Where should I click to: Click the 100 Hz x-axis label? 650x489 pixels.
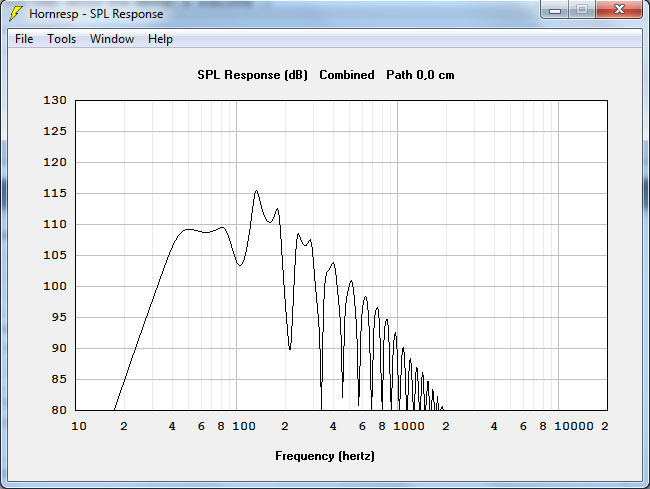(244, 426)
